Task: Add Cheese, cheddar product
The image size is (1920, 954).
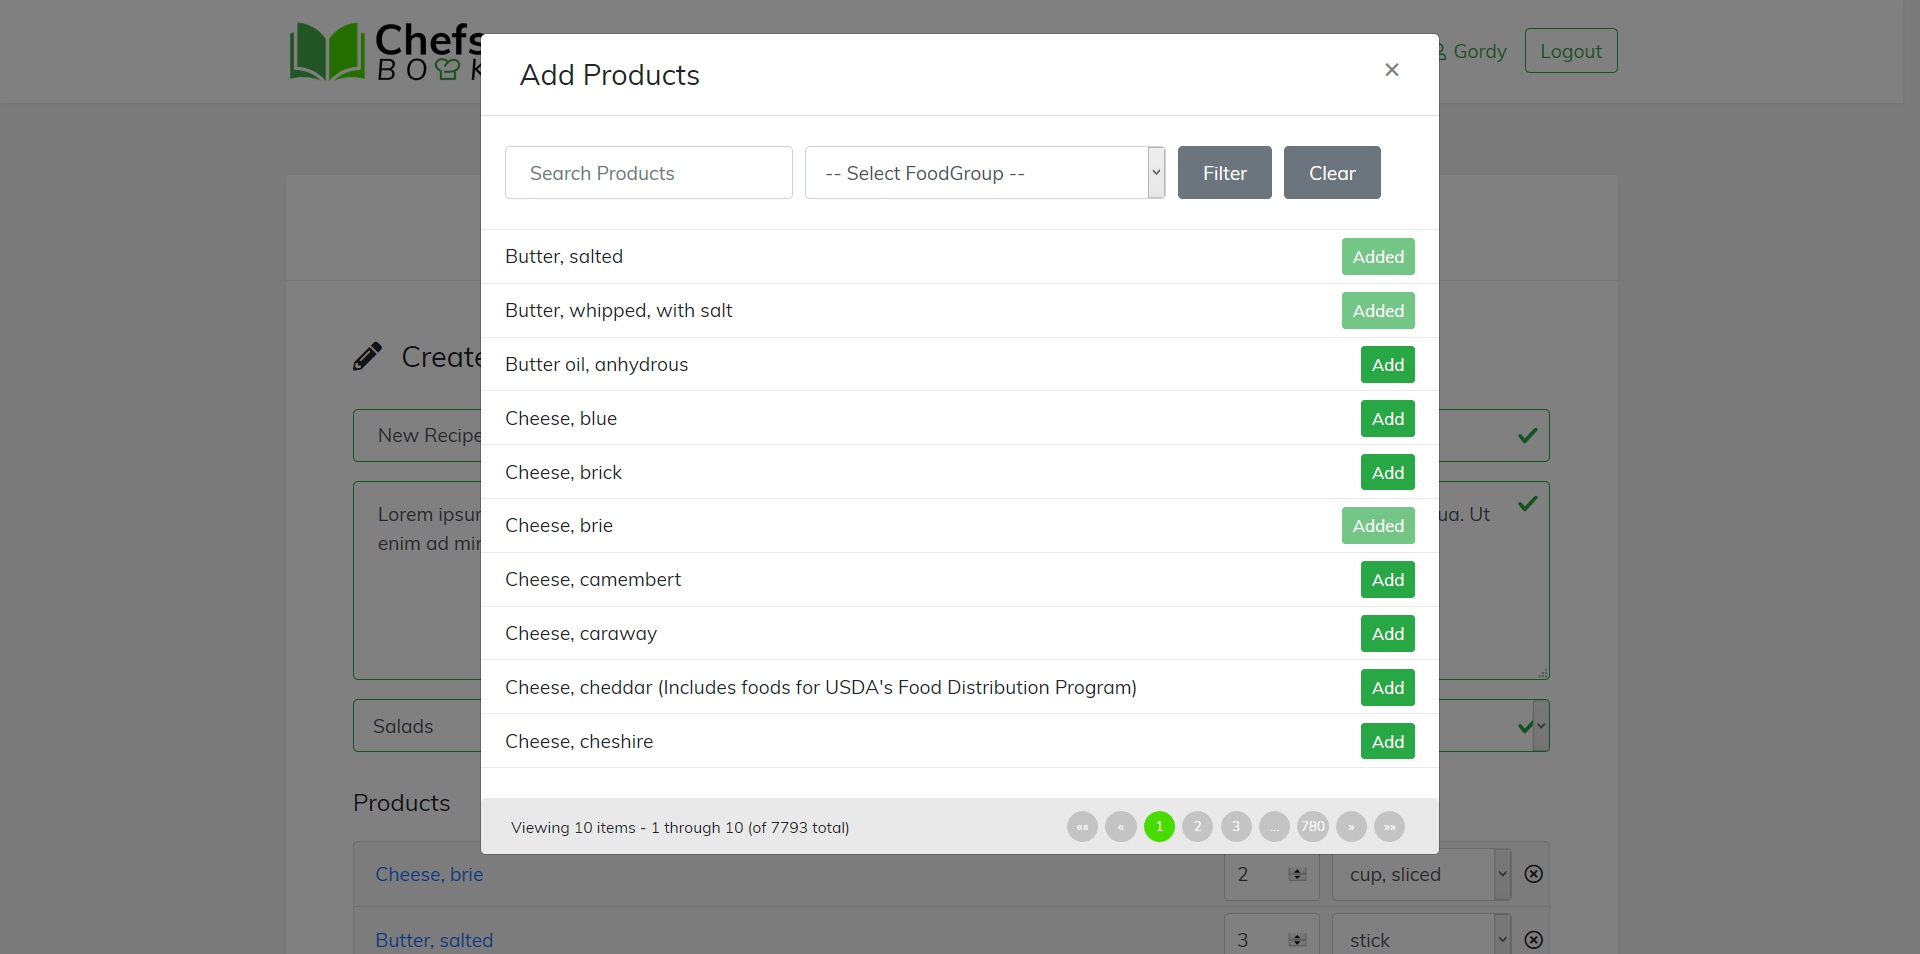Action: pyautogui.click(x=1388, y=688)
